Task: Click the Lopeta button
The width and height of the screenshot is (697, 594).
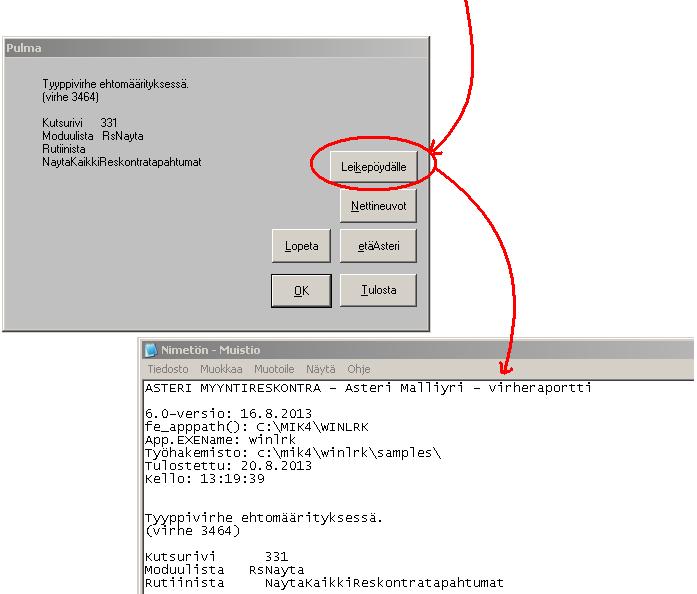Action: tap(301, 245)
